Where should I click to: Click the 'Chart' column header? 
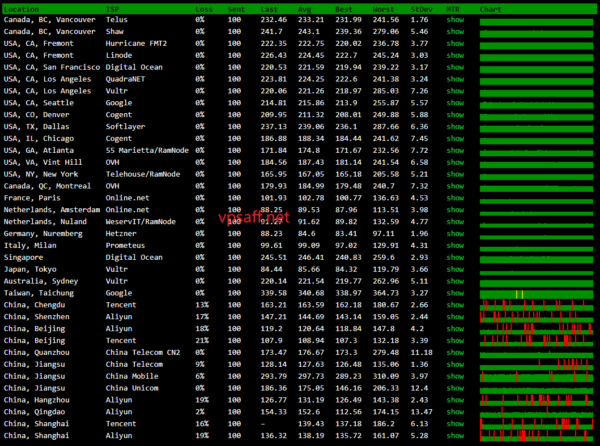[x=490, y=9]
